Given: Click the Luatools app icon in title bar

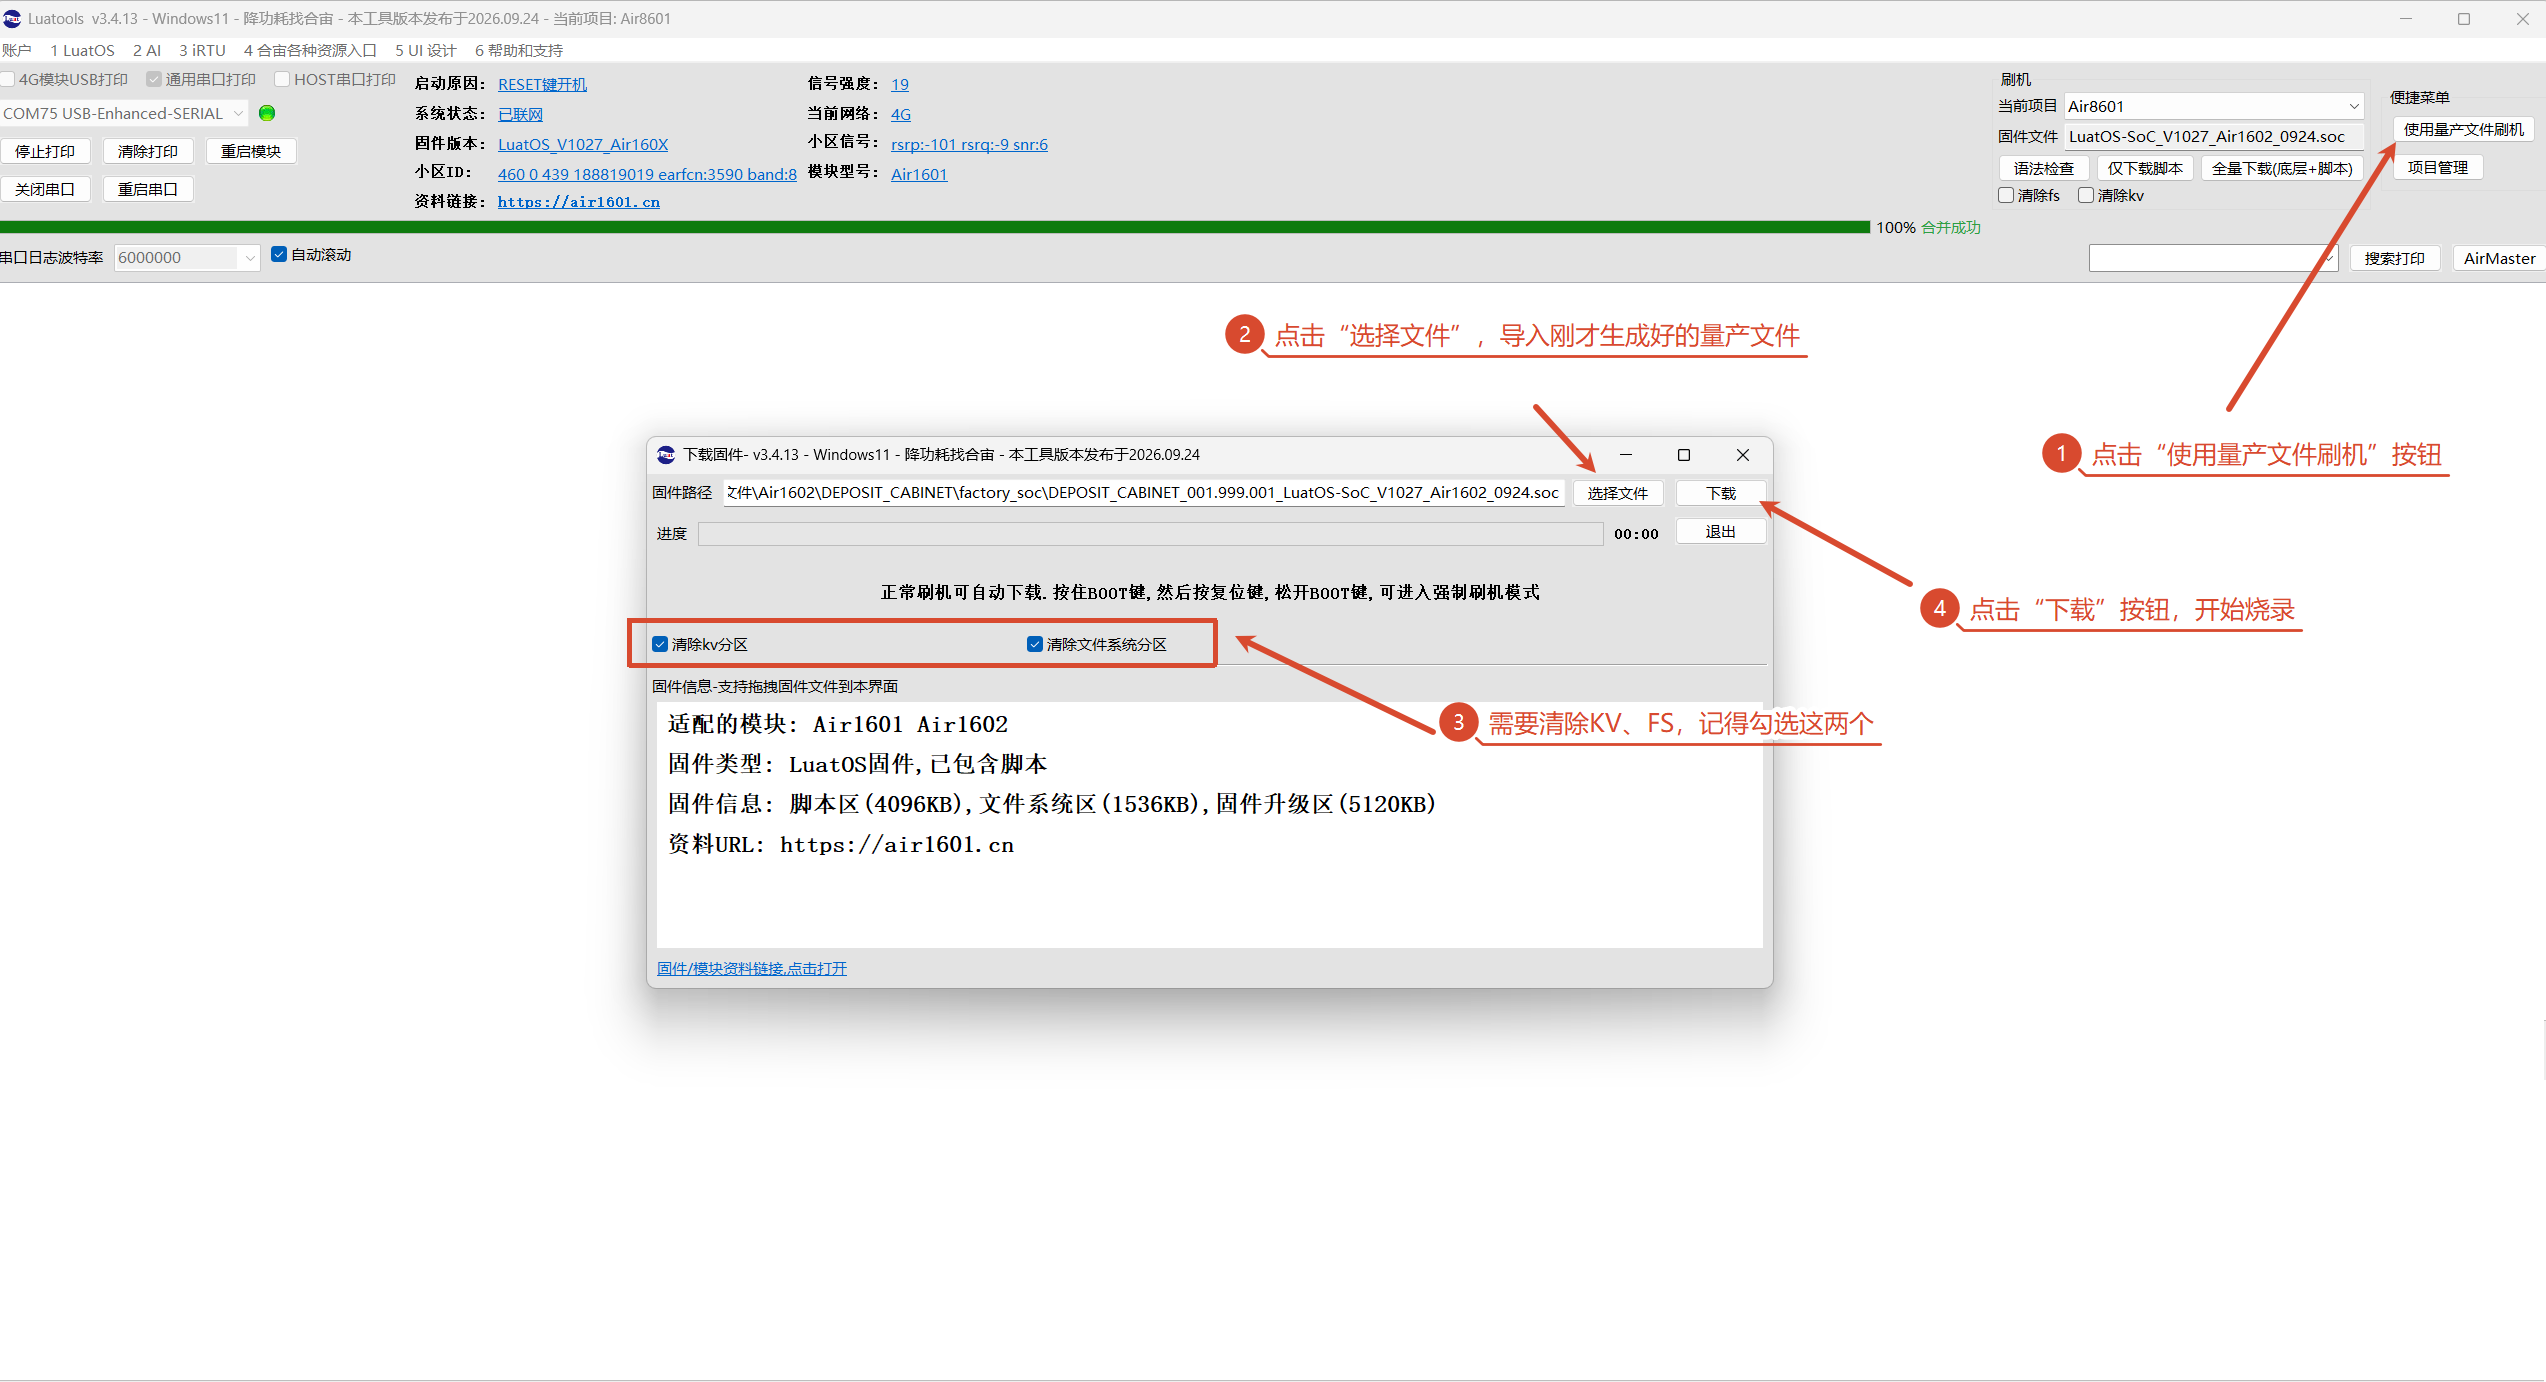Looking at the screenshot, I should pyautogui.click(x=12, y=18).
